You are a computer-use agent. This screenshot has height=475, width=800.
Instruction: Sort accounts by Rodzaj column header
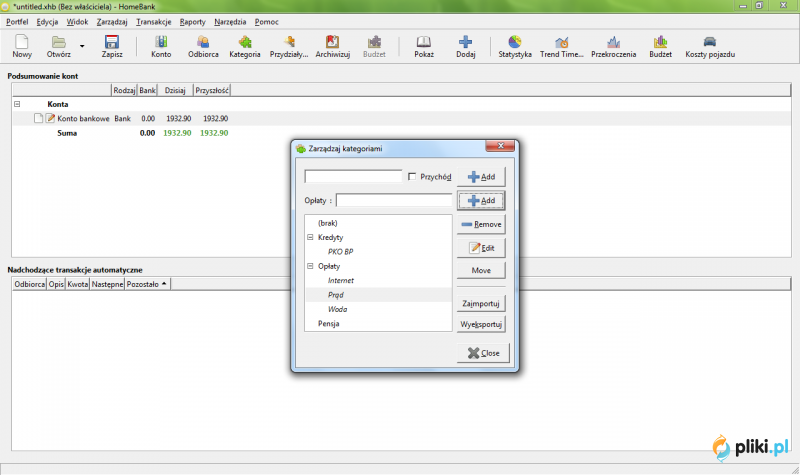pyautogui.click(x=124, y=90)
